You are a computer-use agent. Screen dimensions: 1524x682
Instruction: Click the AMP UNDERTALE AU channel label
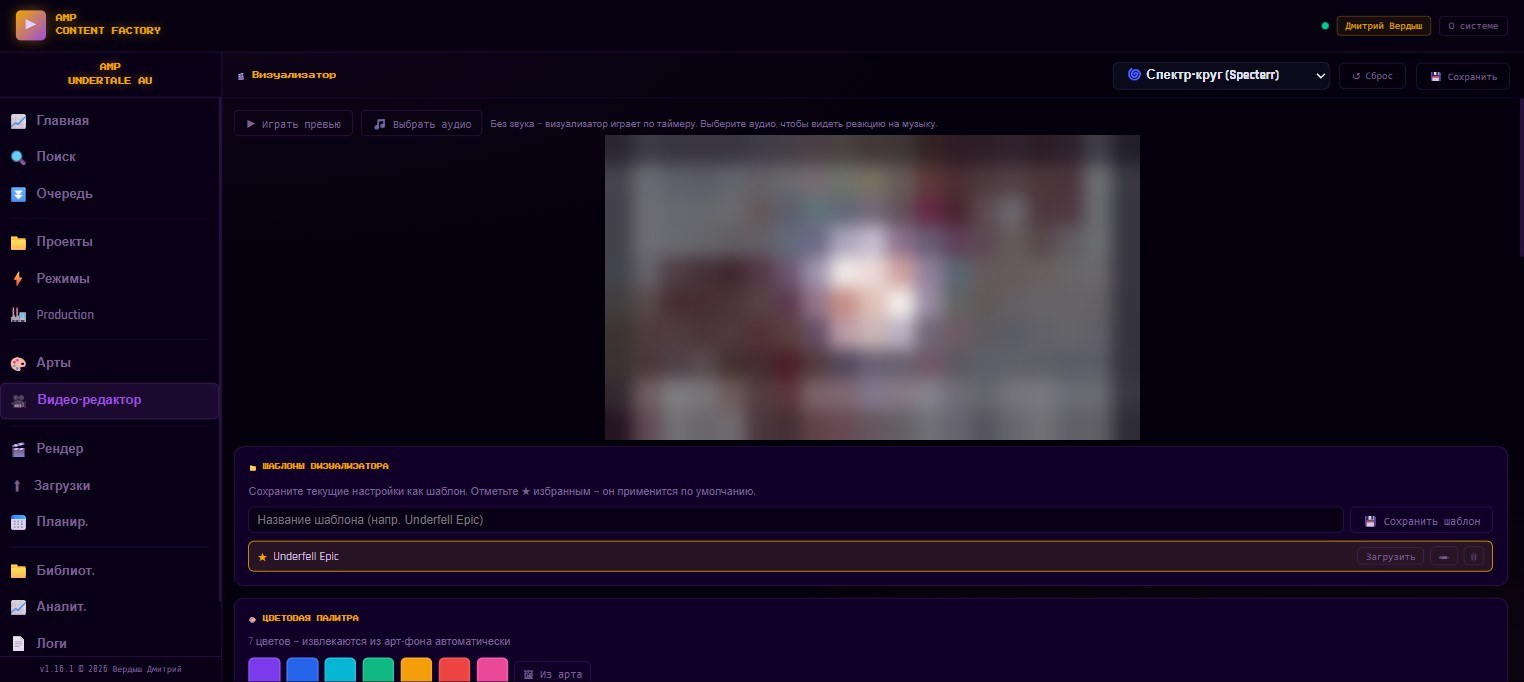pos(110,74)
